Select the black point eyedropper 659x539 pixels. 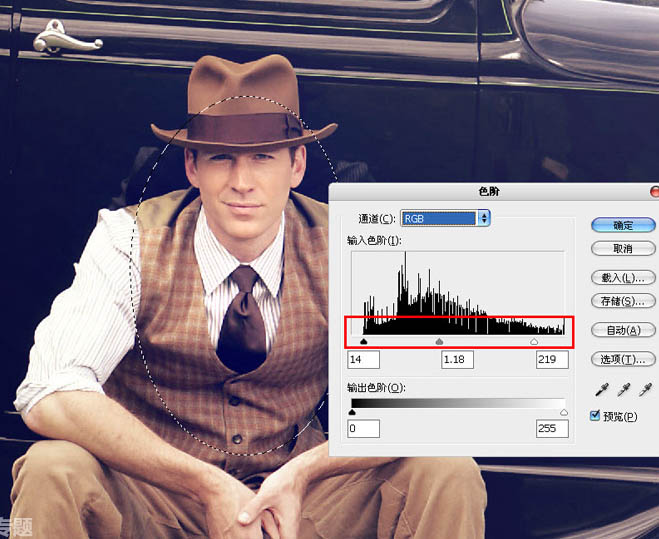tap(600, 390)
